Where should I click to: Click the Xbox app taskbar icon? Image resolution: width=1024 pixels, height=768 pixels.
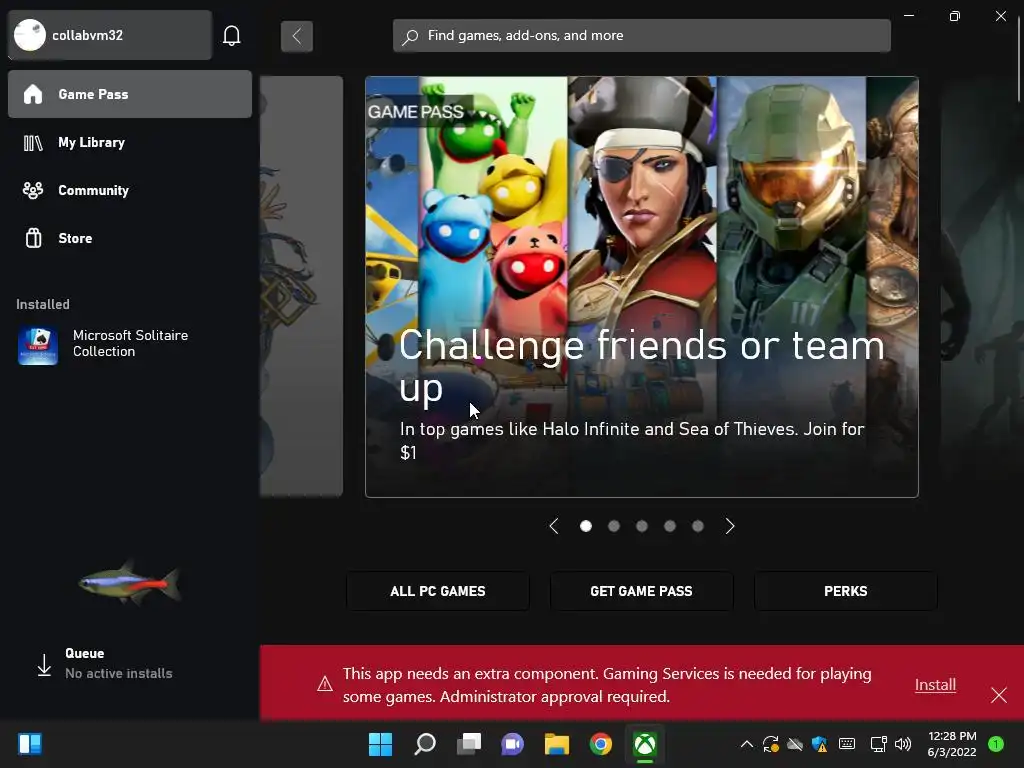tap(645, 744)
